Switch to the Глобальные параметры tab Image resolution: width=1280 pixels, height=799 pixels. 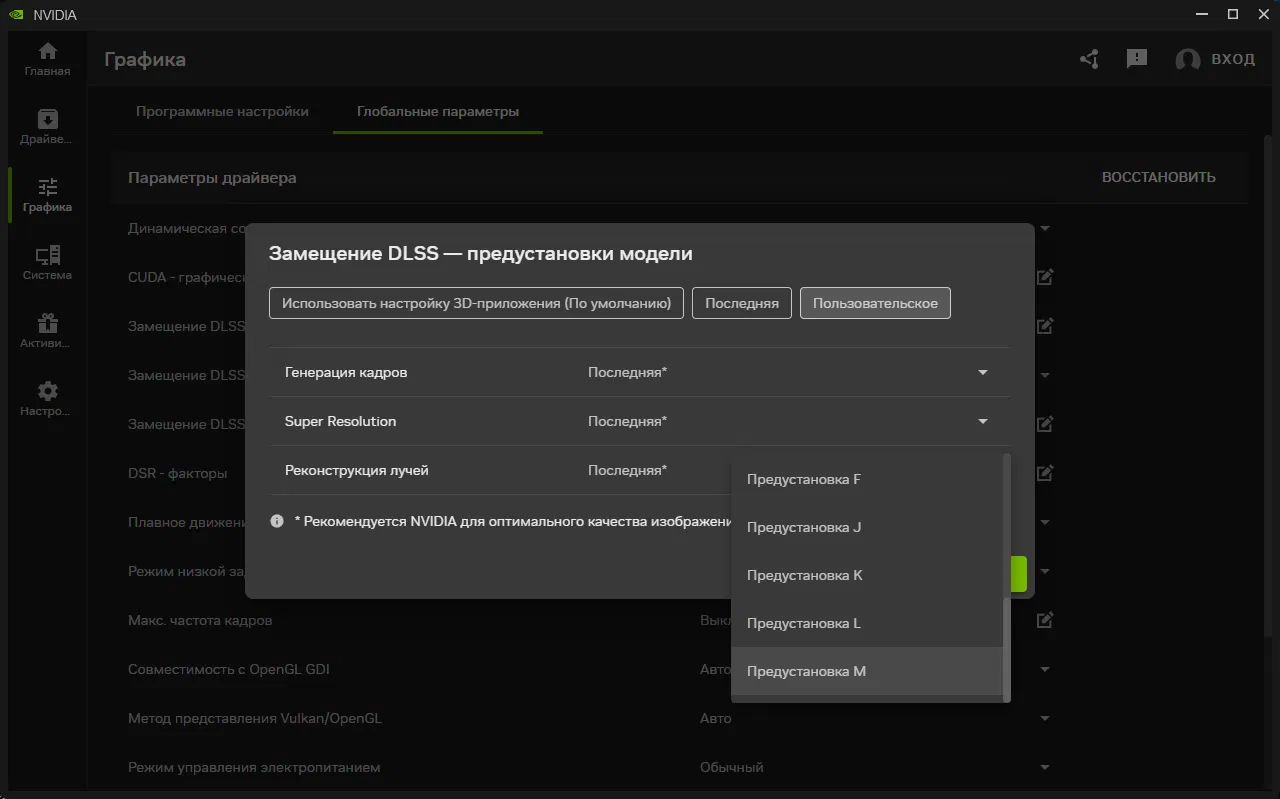(438, 111)
